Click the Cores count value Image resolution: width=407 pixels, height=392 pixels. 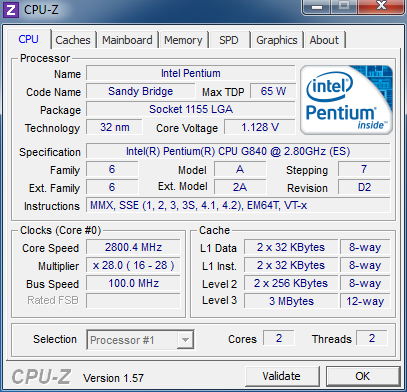click(279, 338)
